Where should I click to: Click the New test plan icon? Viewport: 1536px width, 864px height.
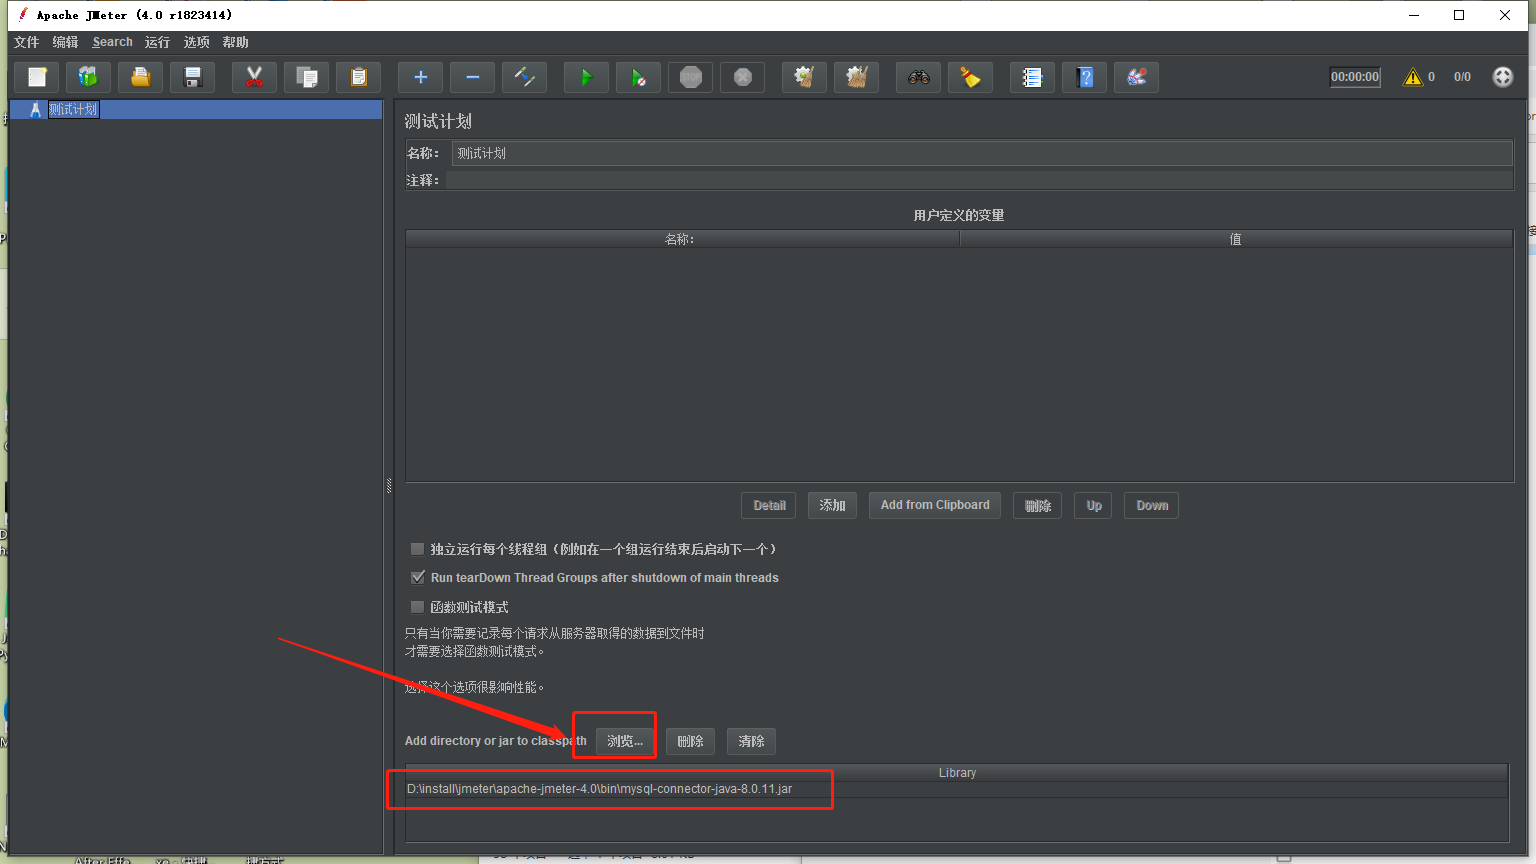tap(37, 77)
